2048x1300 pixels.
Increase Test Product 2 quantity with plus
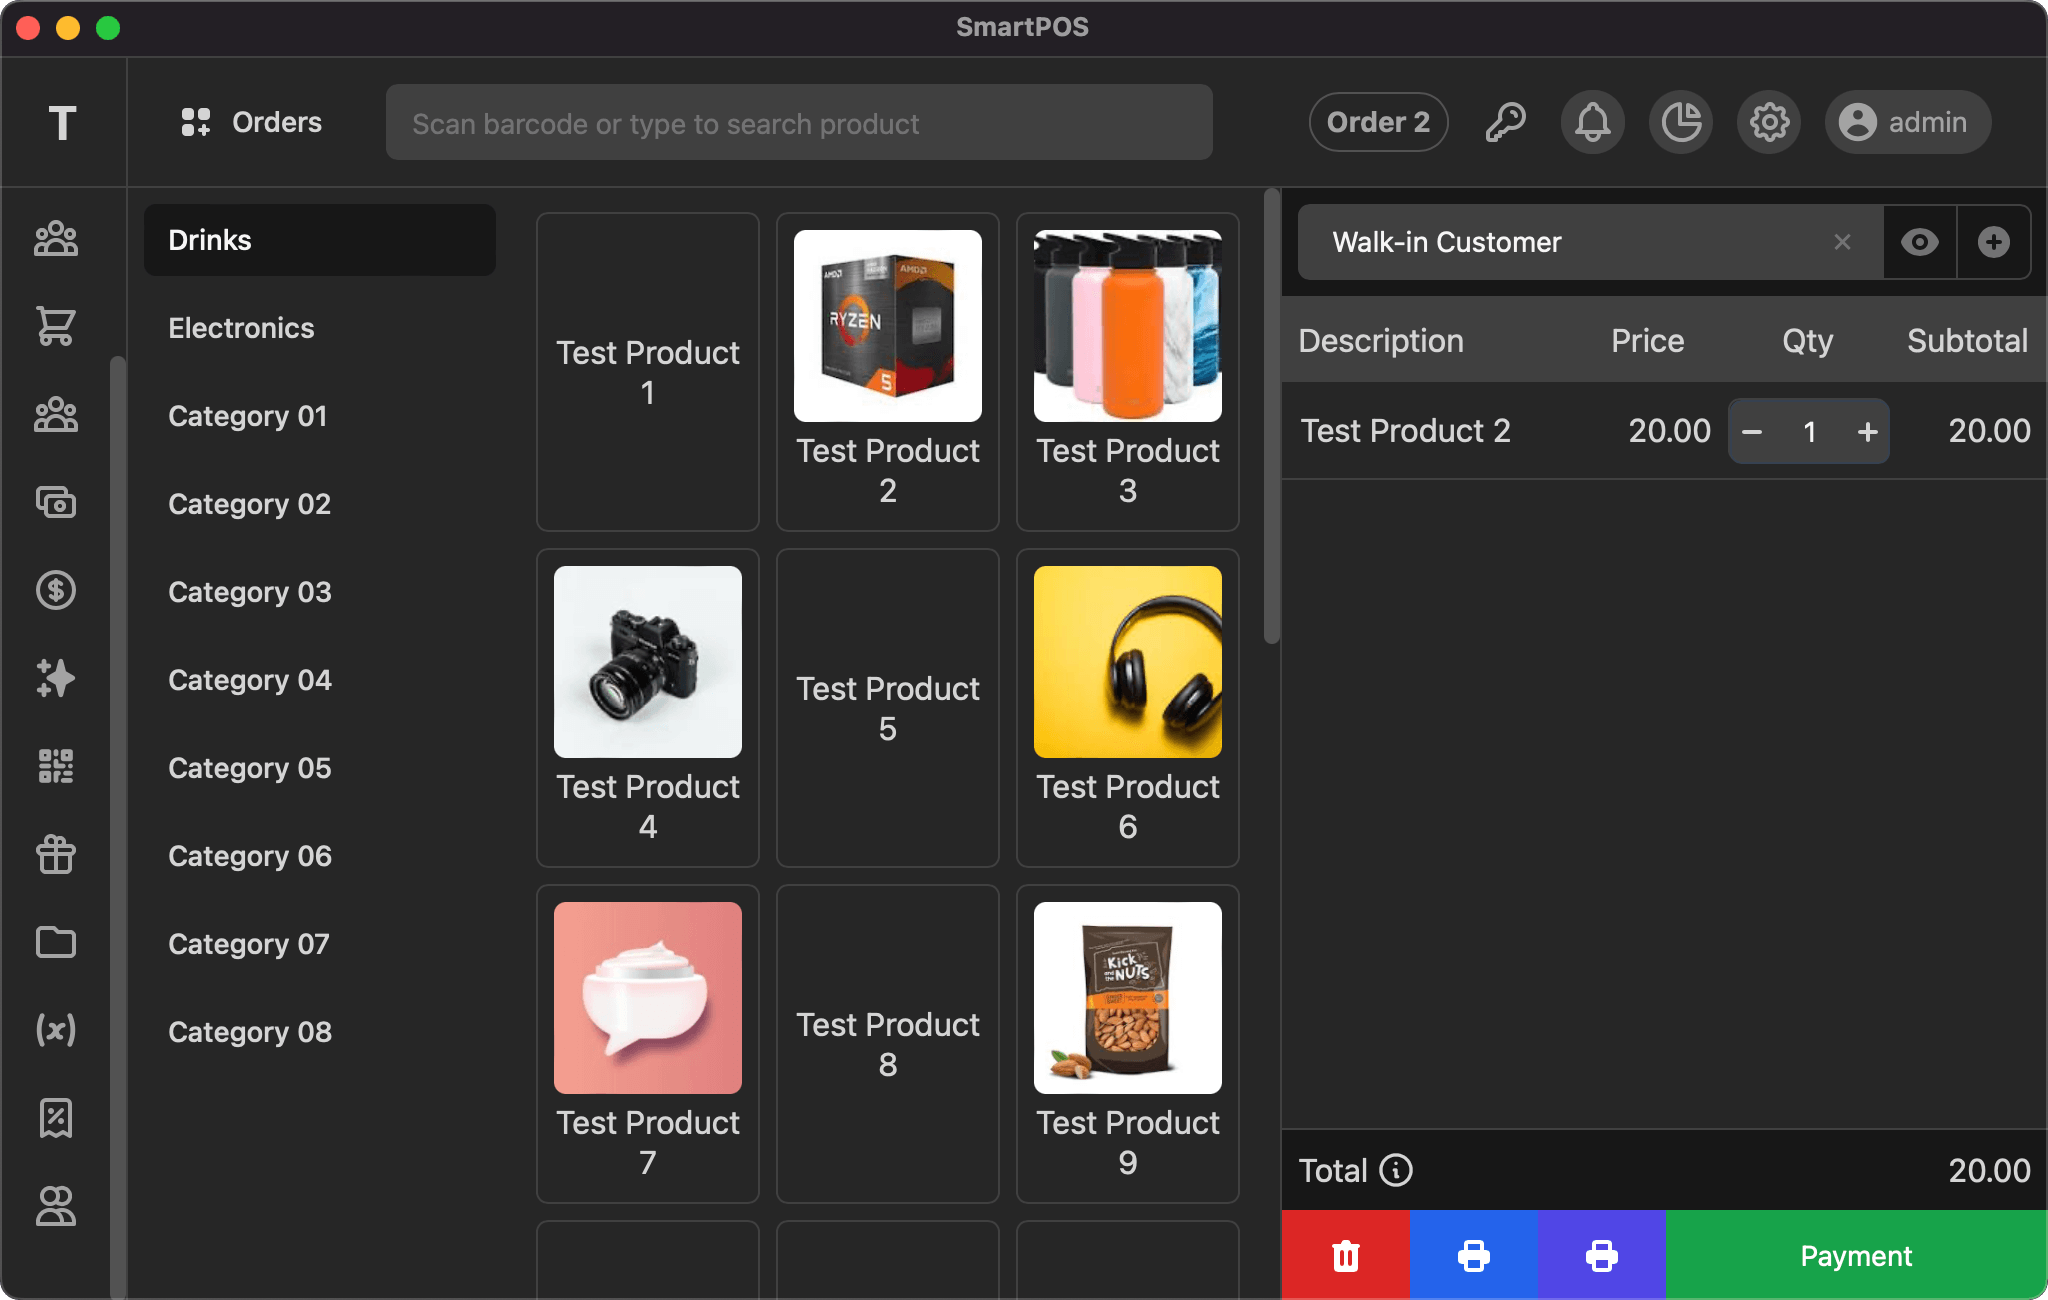pos(1866,431)
